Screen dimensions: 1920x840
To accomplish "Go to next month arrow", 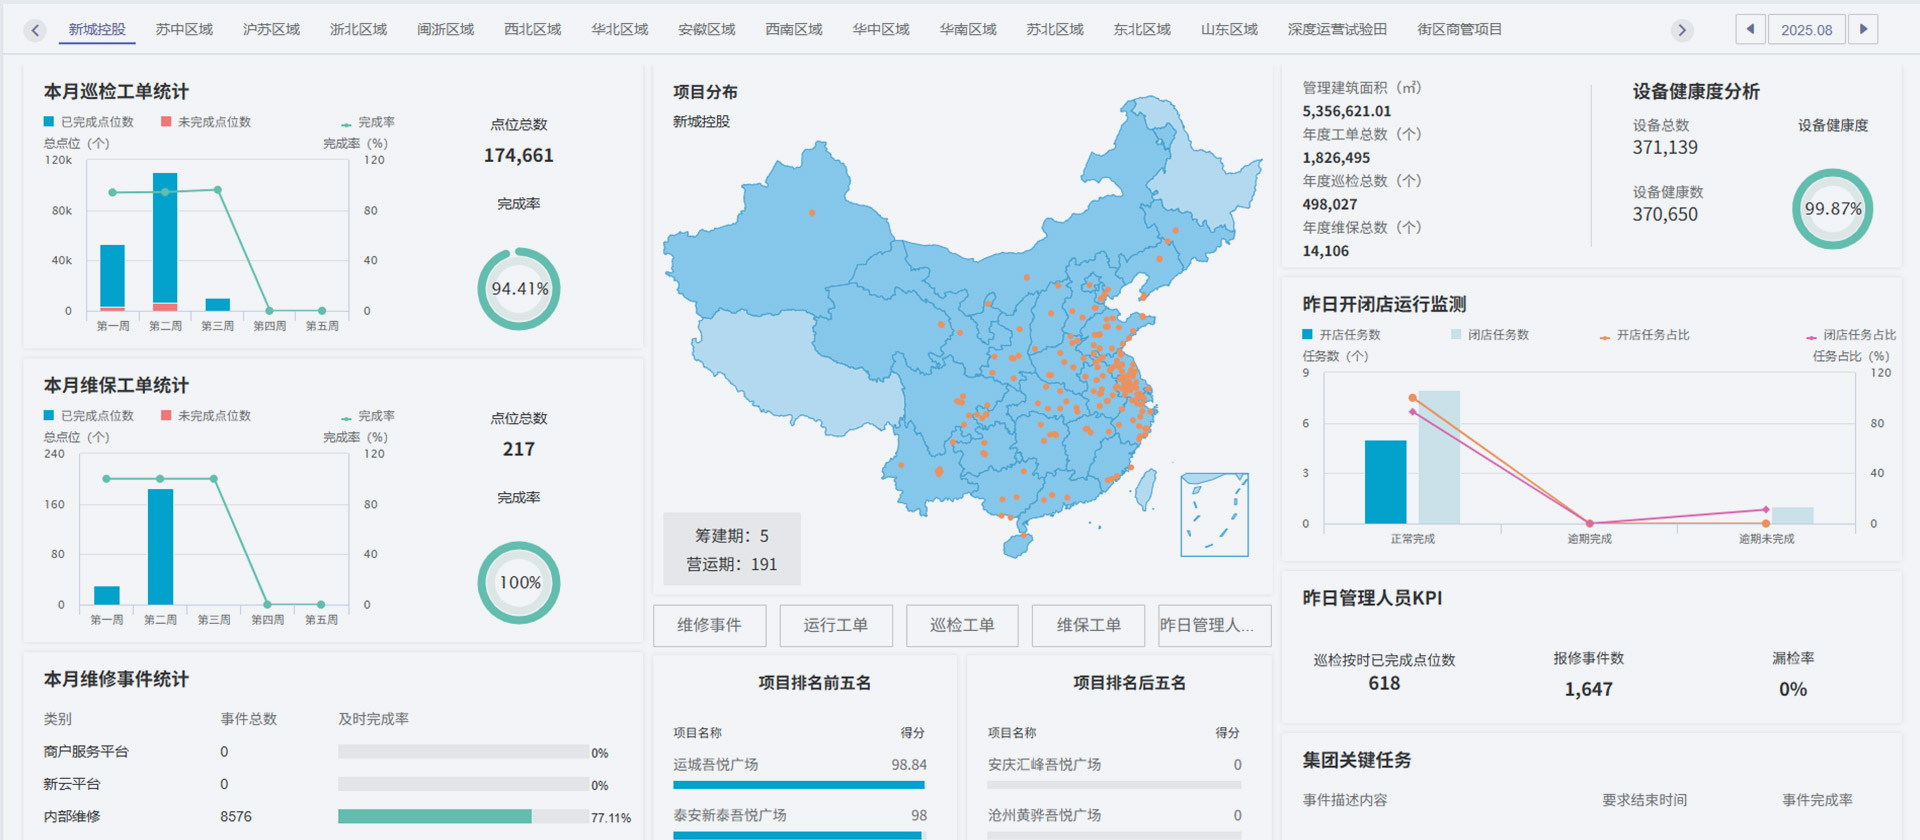I will point(1863,29).
